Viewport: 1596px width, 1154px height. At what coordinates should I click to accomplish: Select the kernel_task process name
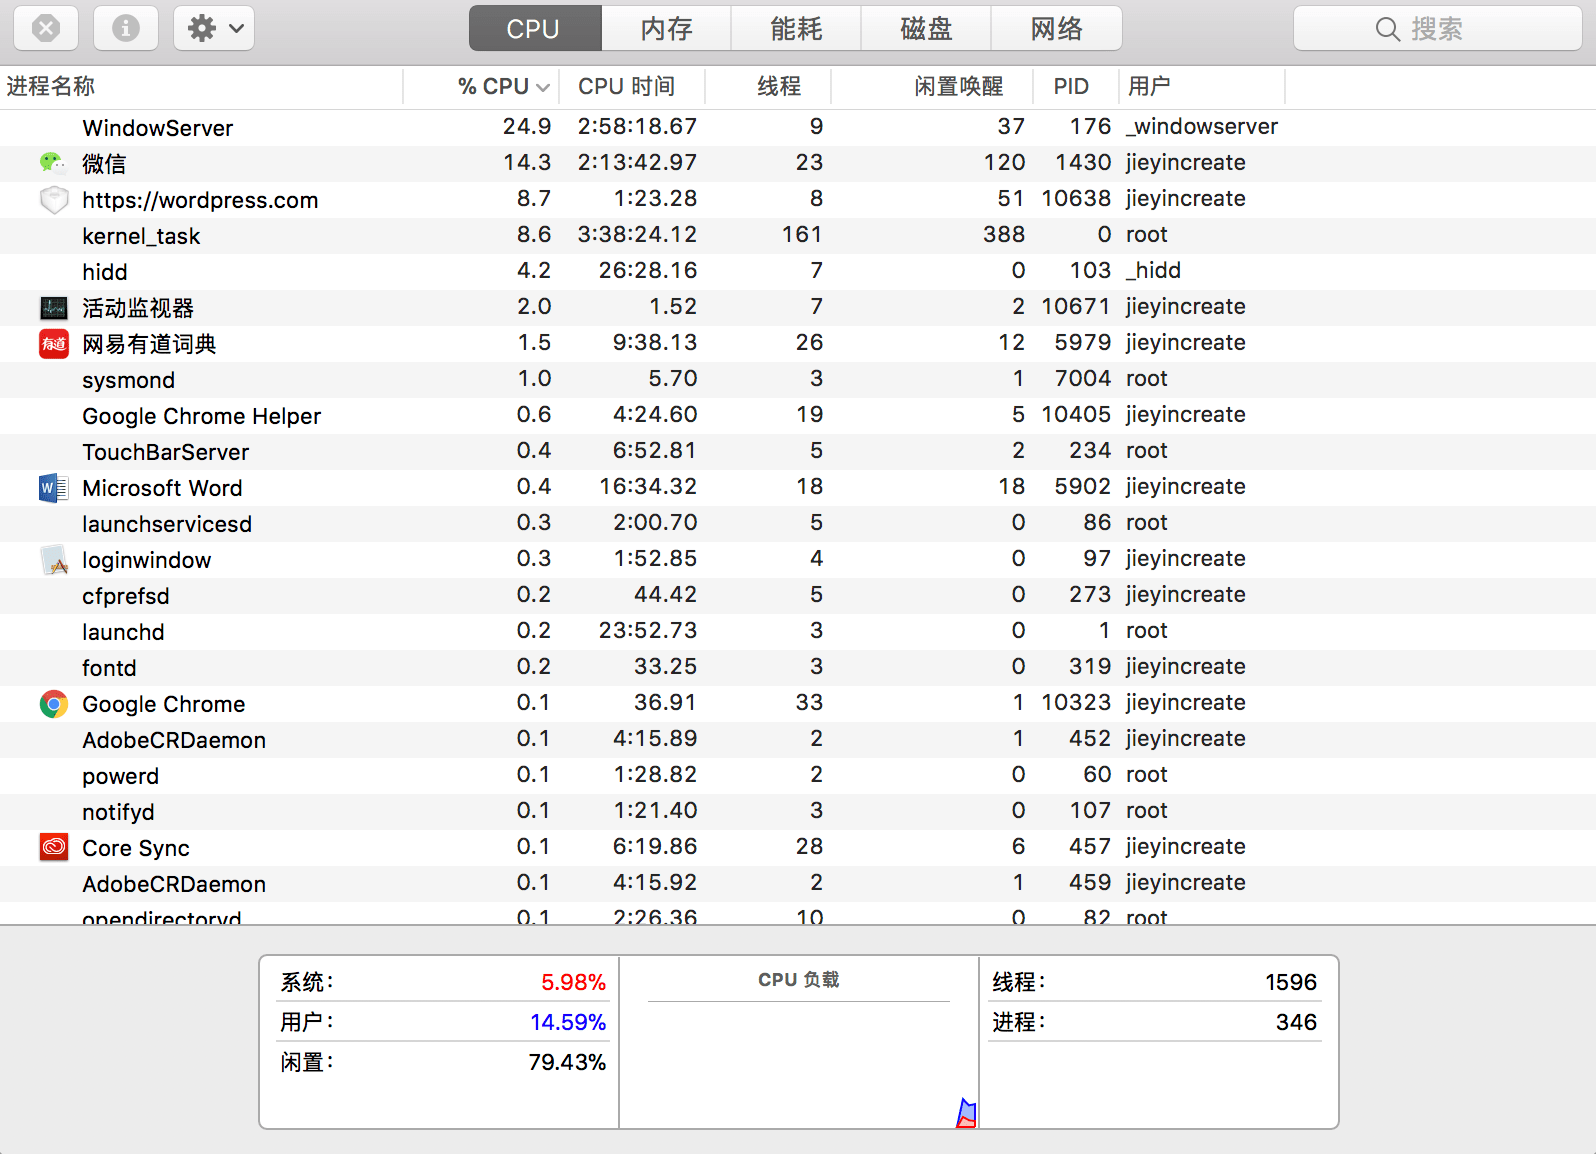pyautogui.click(x=141, y=236)
